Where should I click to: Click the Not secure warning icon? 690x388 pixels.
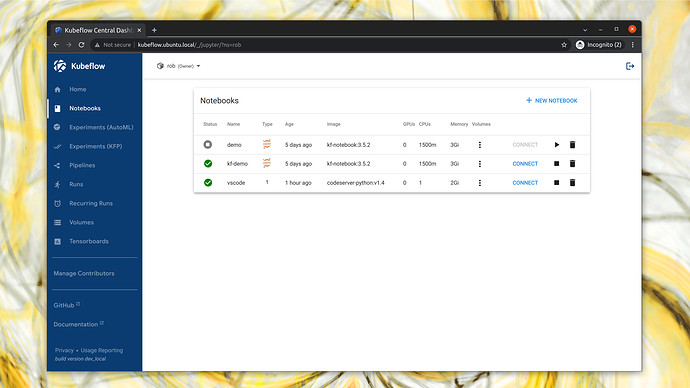(97, 45)
